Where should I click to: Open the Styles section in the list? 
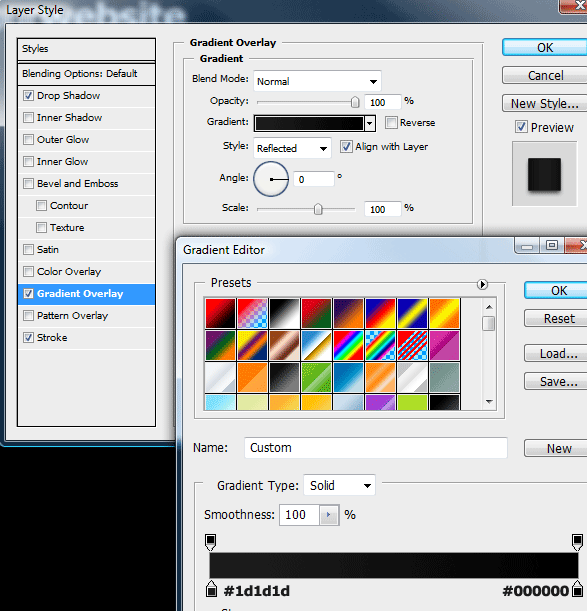coord(87,49)
